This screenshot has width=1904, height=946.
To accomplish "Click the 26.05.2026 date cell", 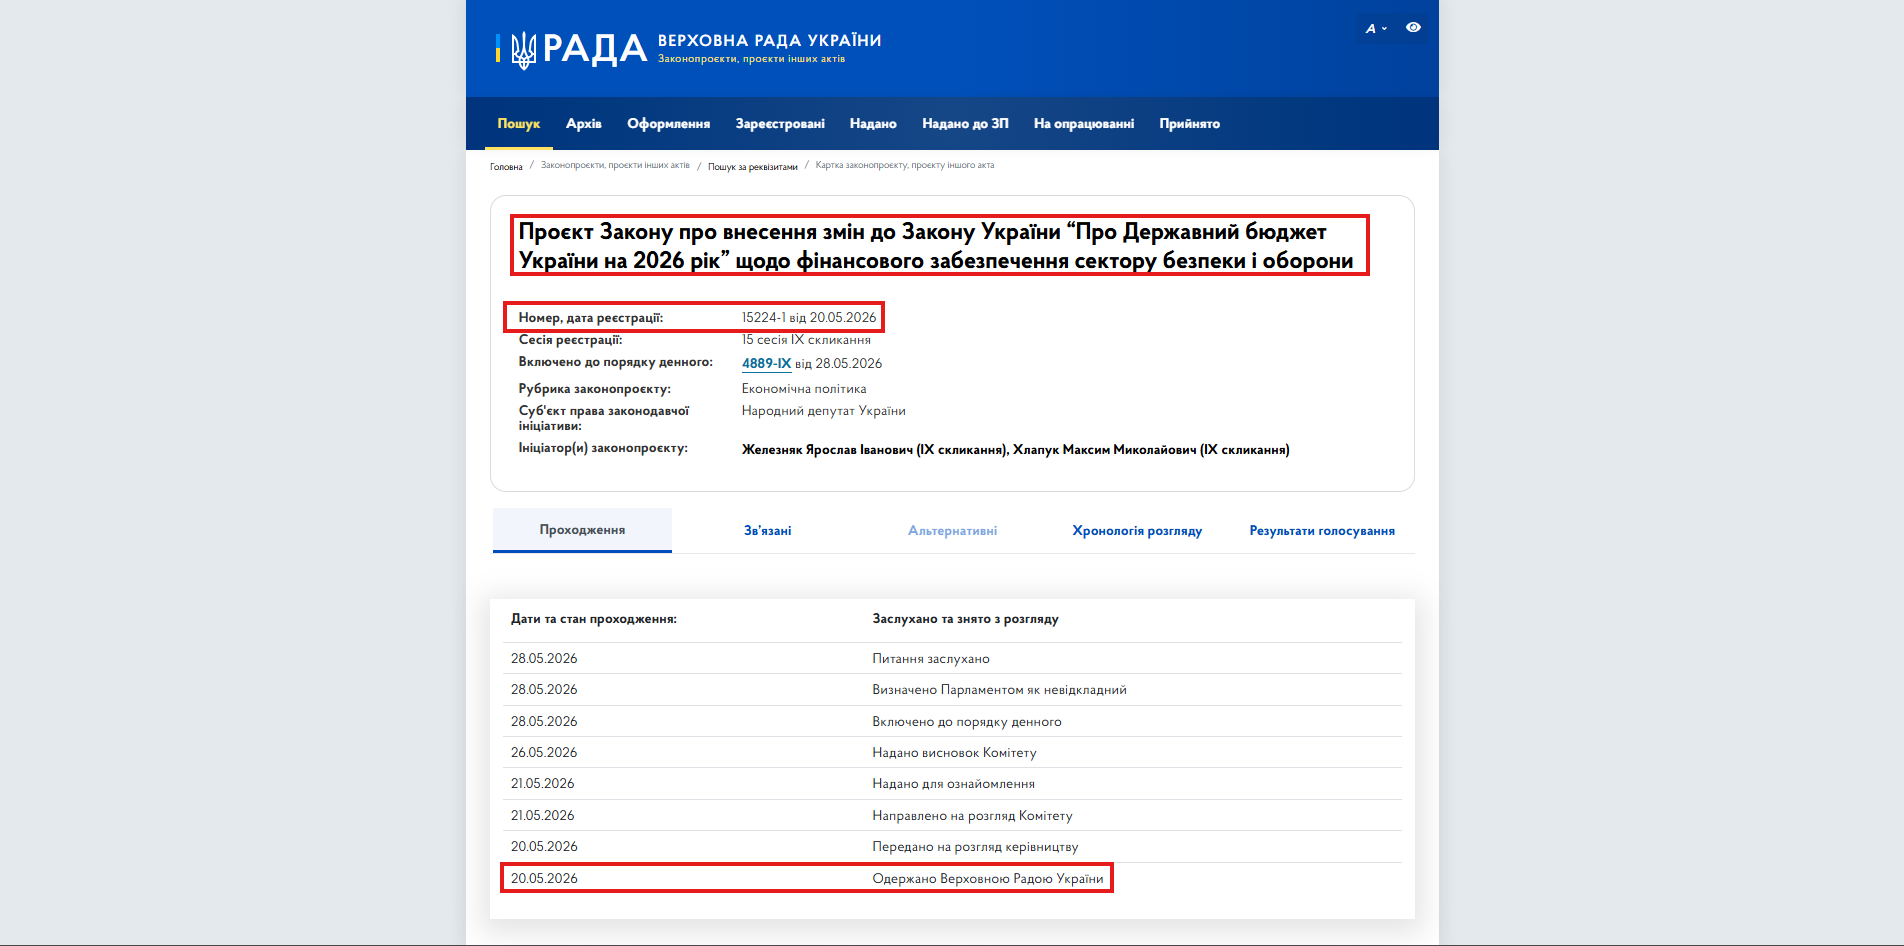I will tap(544, 753).
